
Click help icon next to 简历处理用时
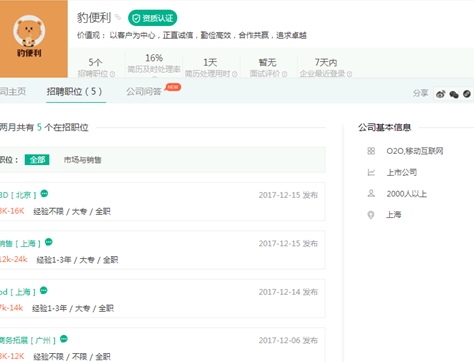[235, 74]
